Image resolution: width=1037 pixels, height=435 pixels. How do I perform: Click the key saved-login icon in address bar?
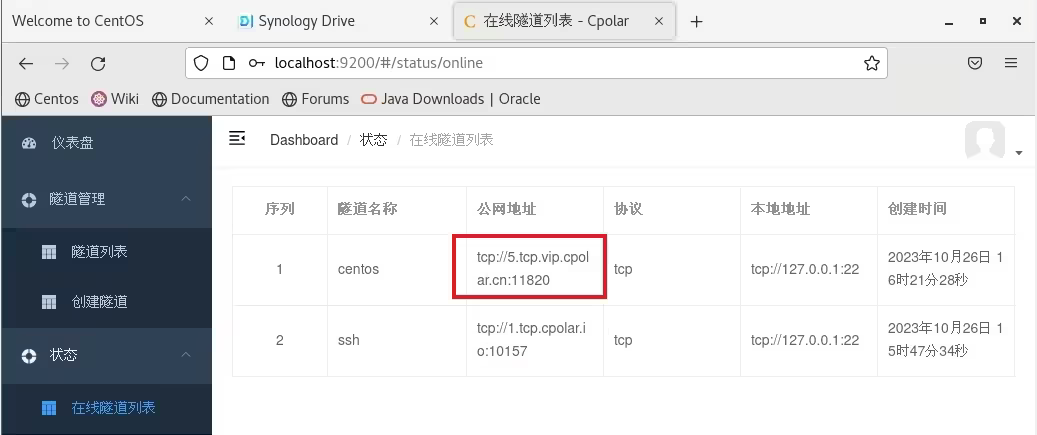257,63
